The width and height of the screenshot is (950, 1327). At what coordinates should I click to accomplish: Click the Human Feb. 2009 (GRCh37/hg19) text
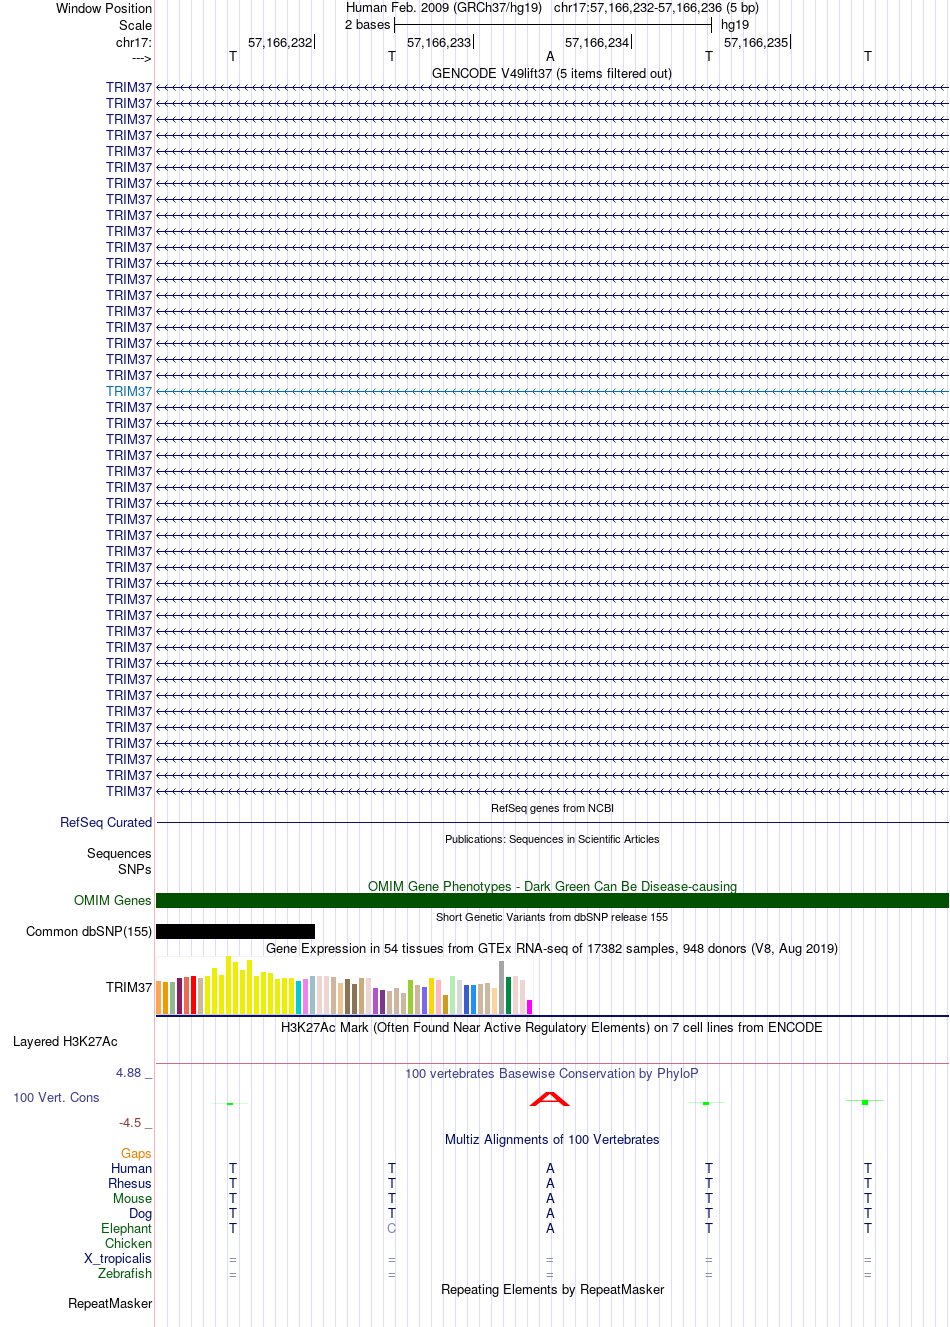(444, 7)
